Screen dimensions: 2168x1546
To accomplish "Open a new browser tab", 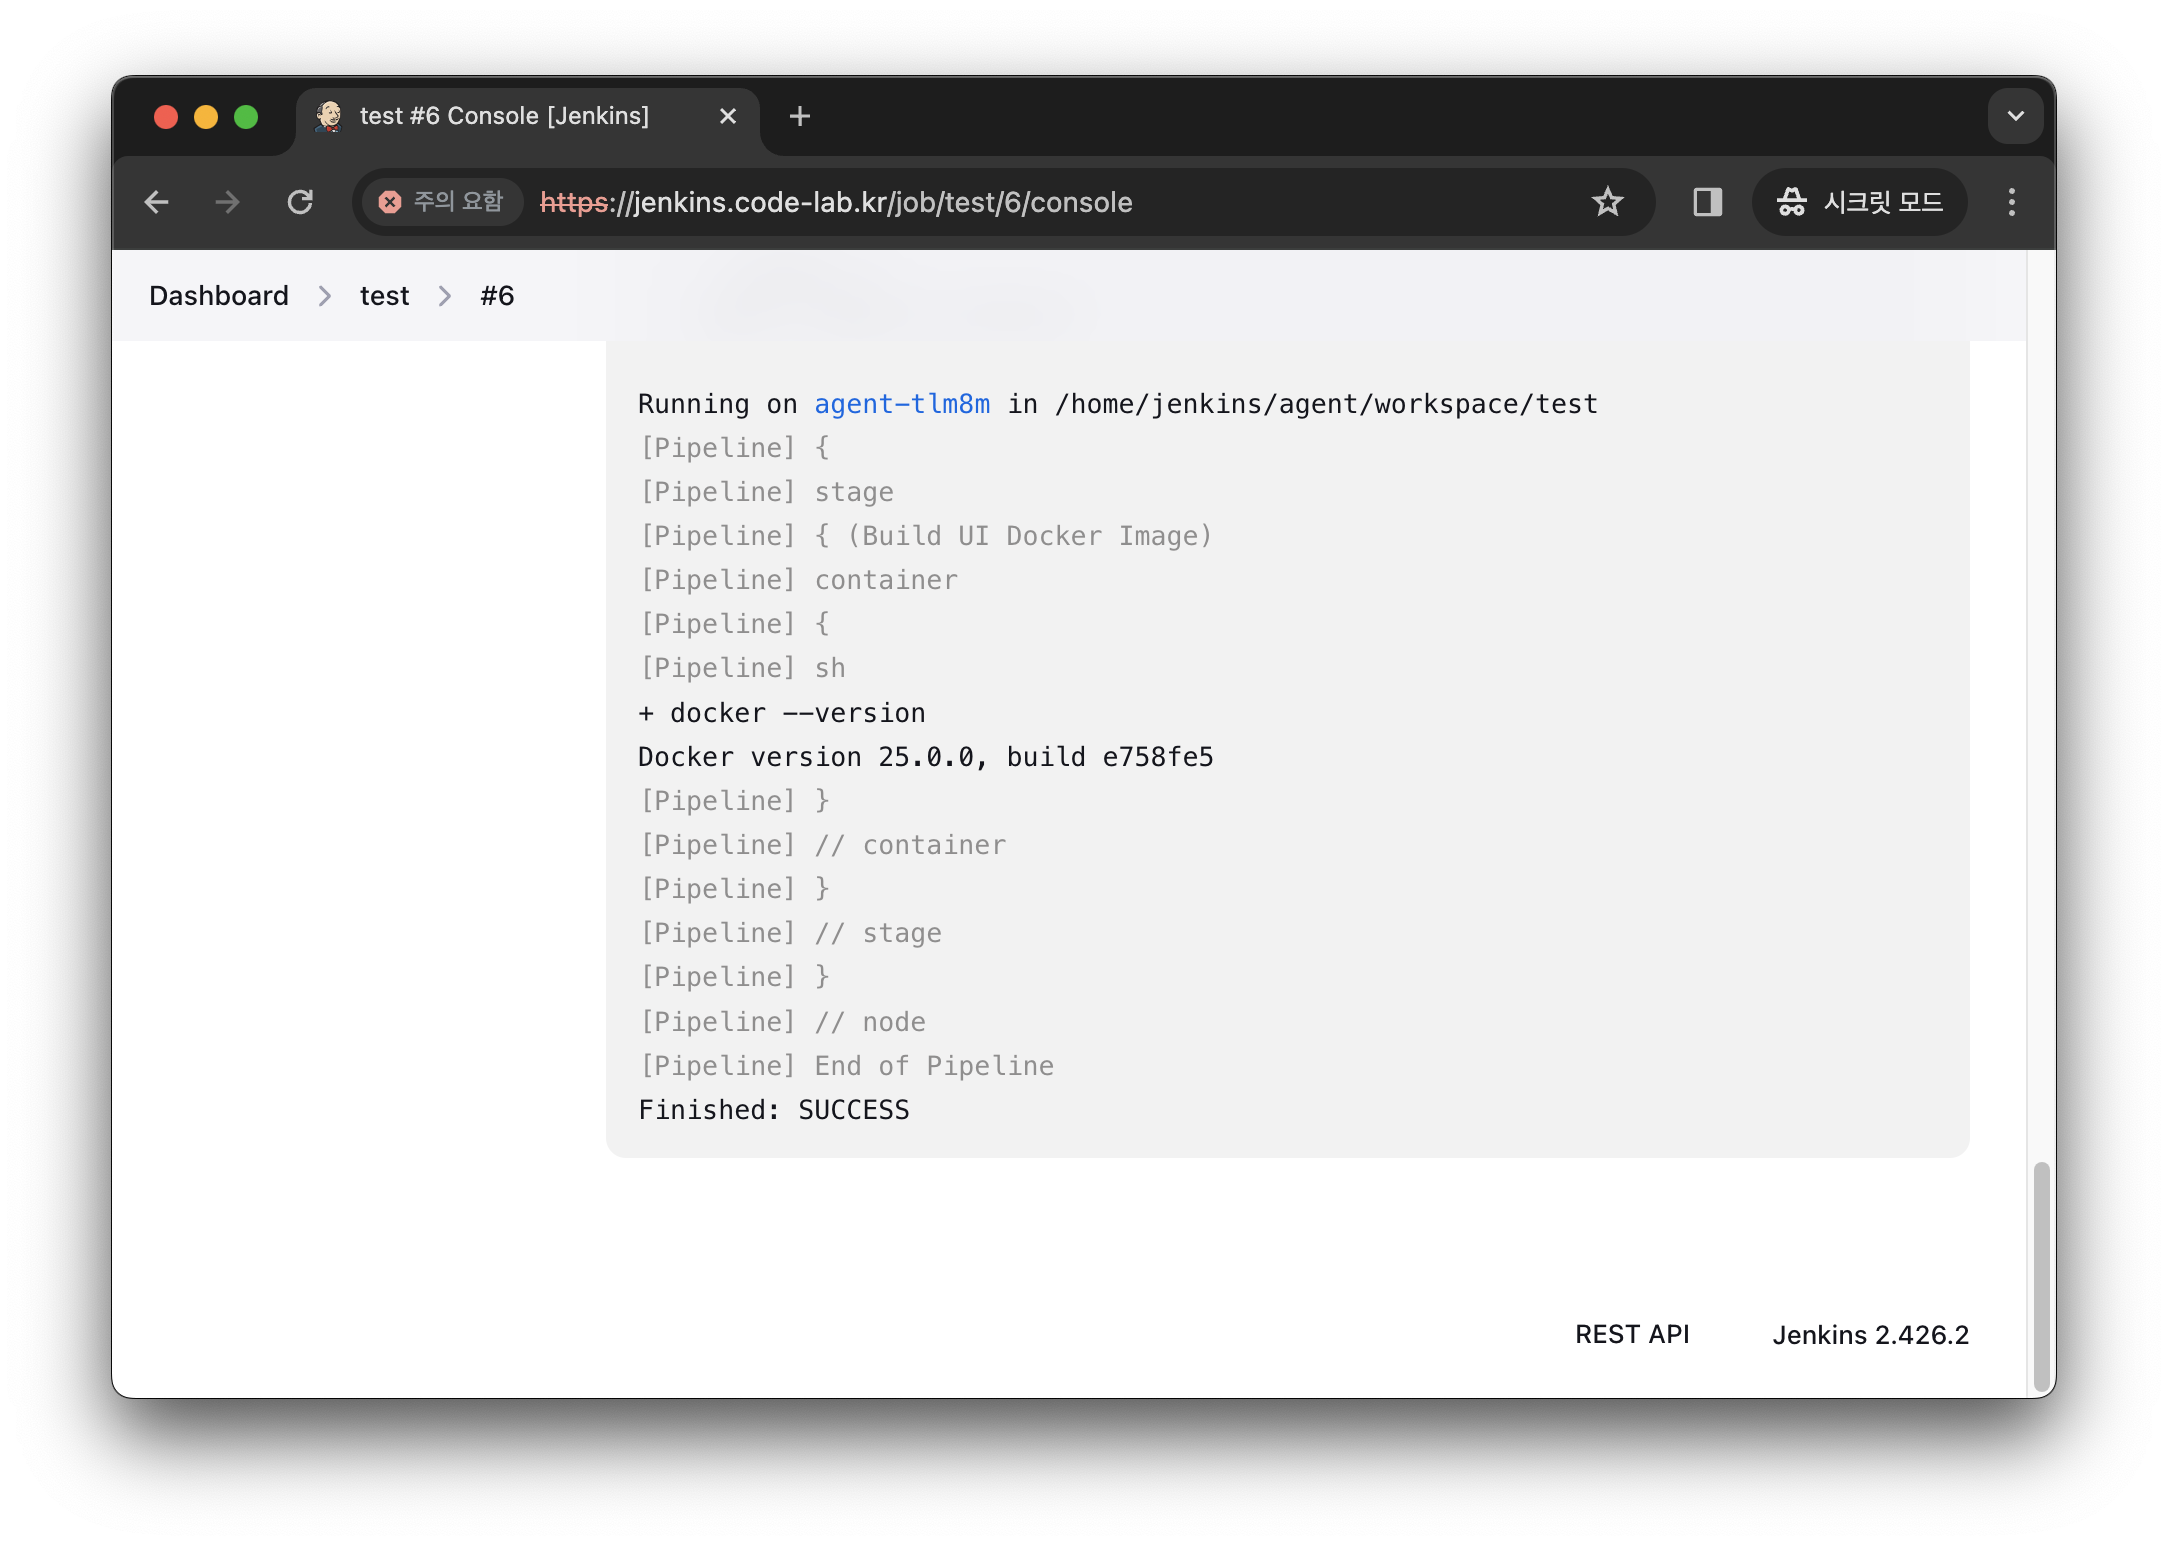I will click(799, 116).
